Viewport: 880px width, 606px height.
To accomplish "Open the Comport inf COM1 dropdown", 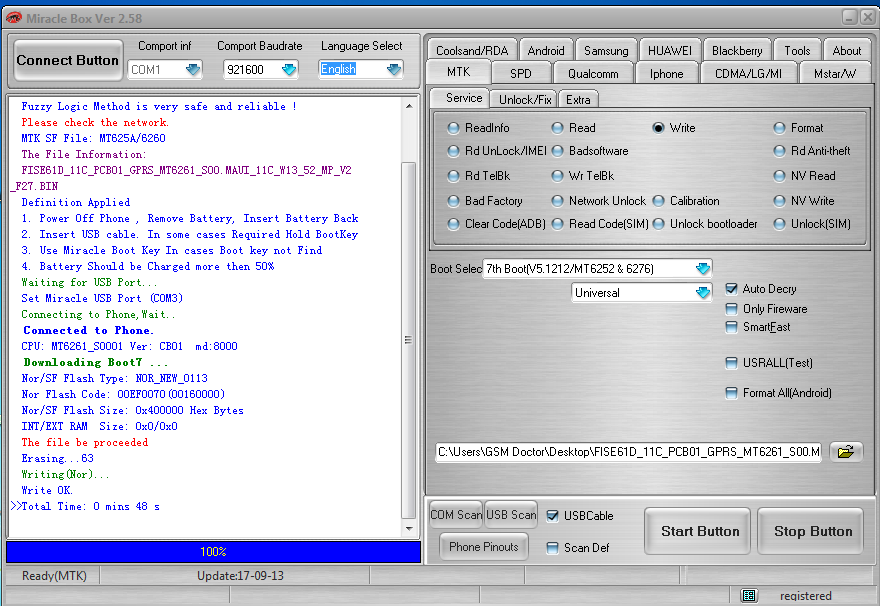I will pos(193,70).
